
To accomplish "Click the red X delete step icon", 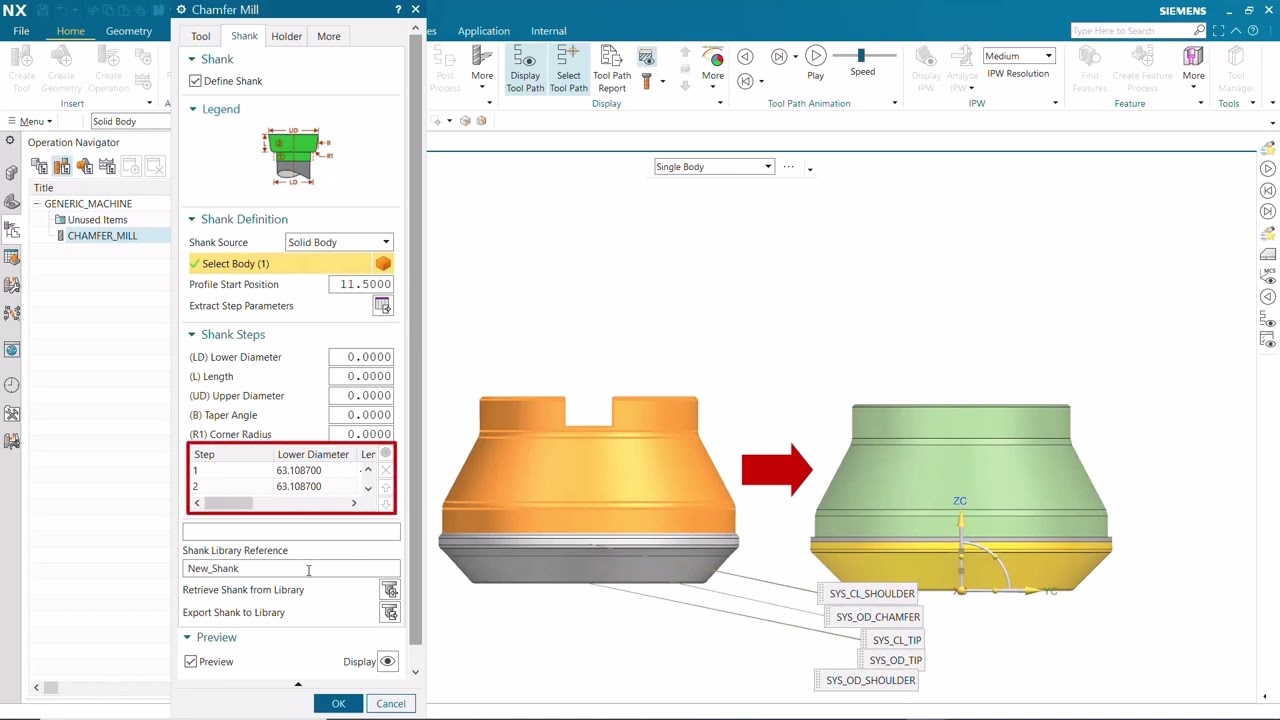I will (x=386, y=470).
